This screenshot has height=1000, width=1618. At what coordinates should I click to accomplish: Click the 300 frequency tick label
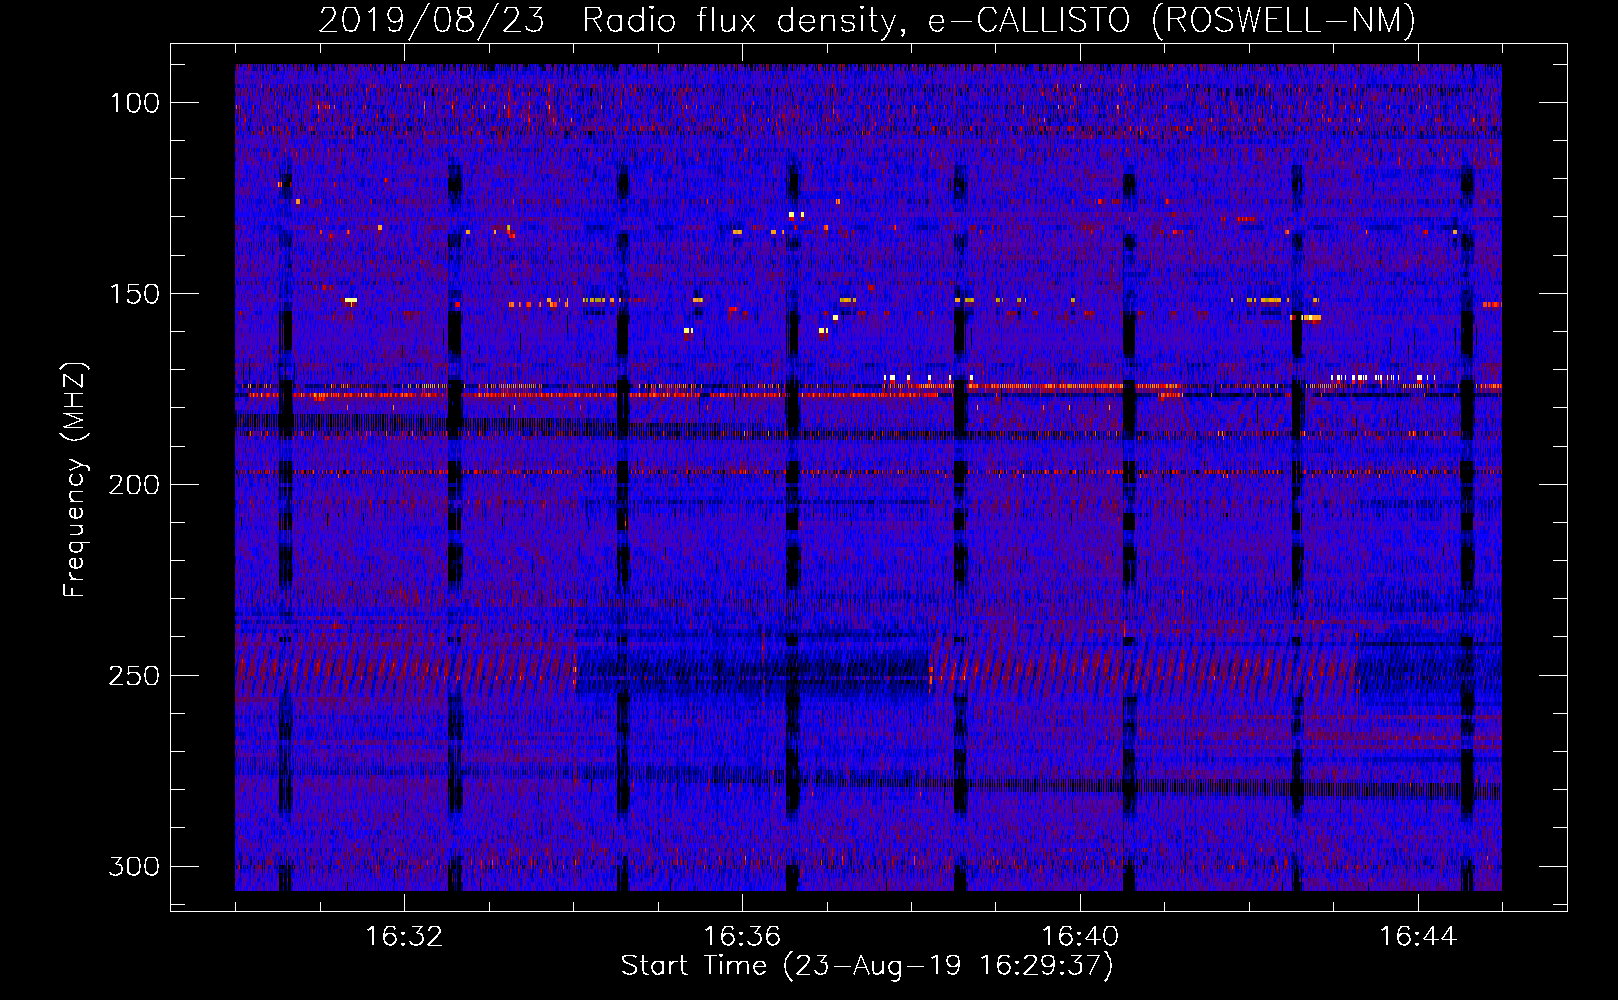(135, 866)
